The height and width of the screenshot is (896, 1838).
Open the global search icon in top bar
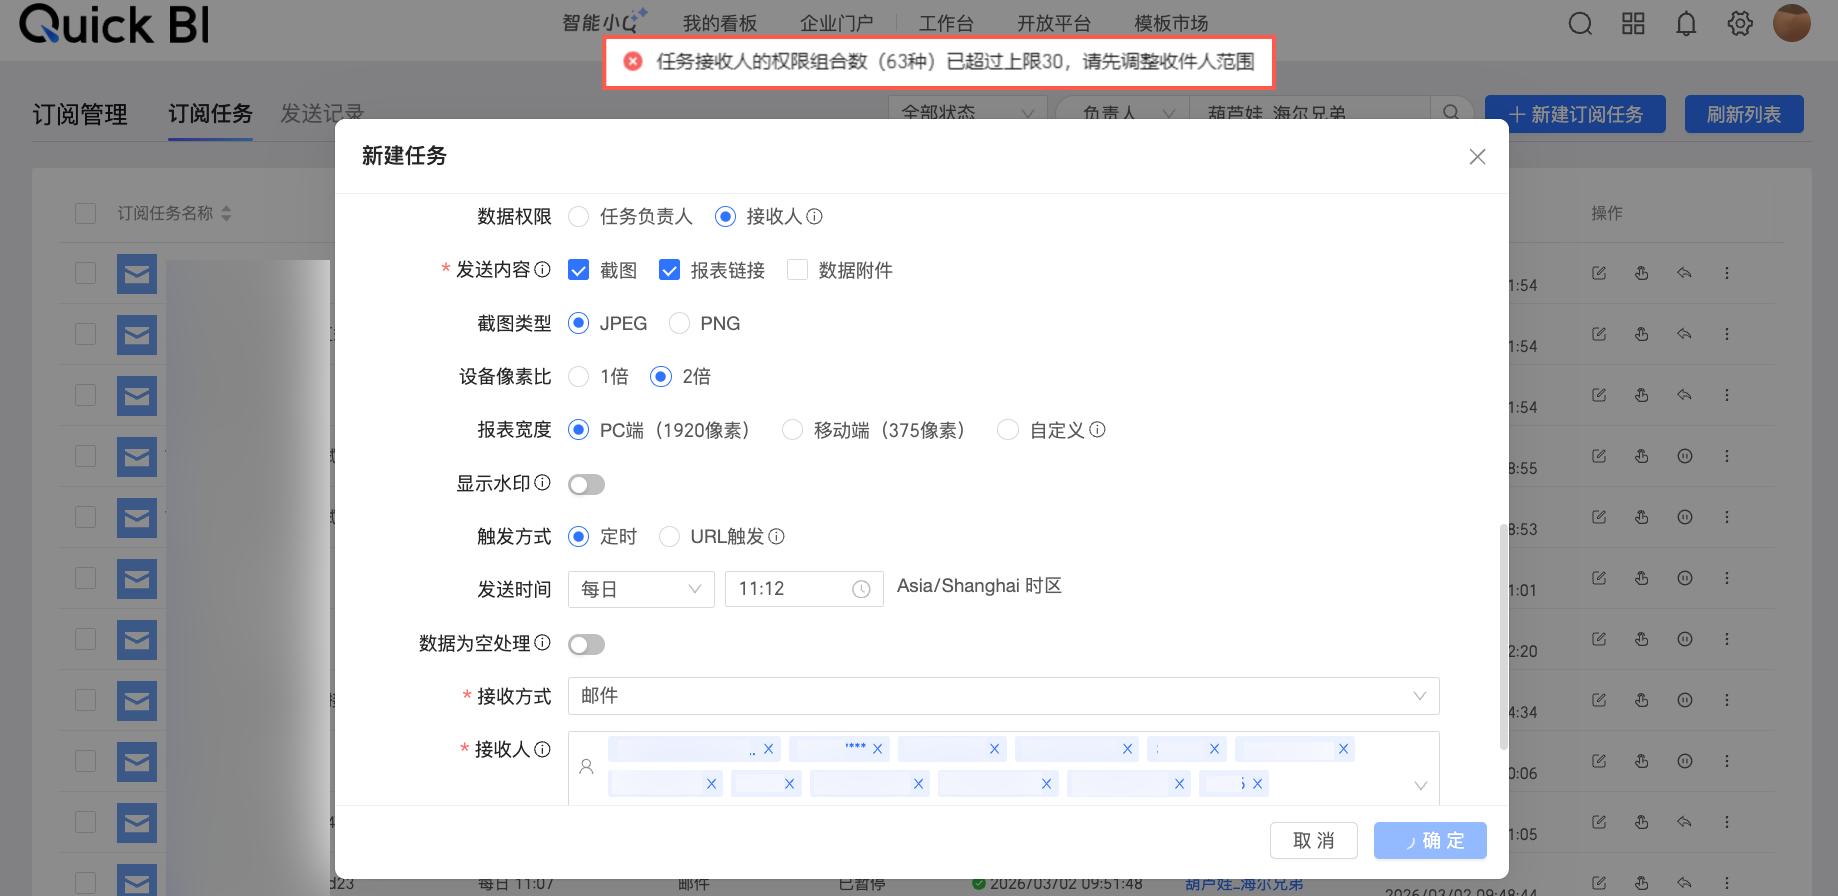point(1580,23)
